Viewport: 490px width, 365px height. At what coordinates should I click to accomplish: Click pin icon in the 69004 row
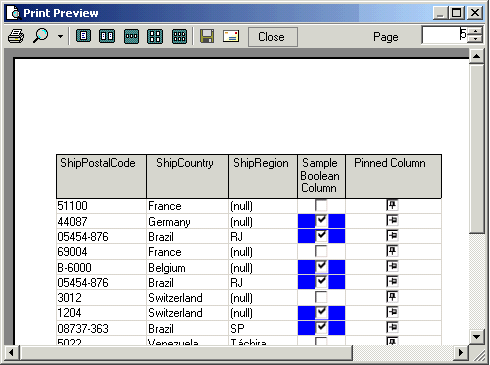tap(392, 251)
